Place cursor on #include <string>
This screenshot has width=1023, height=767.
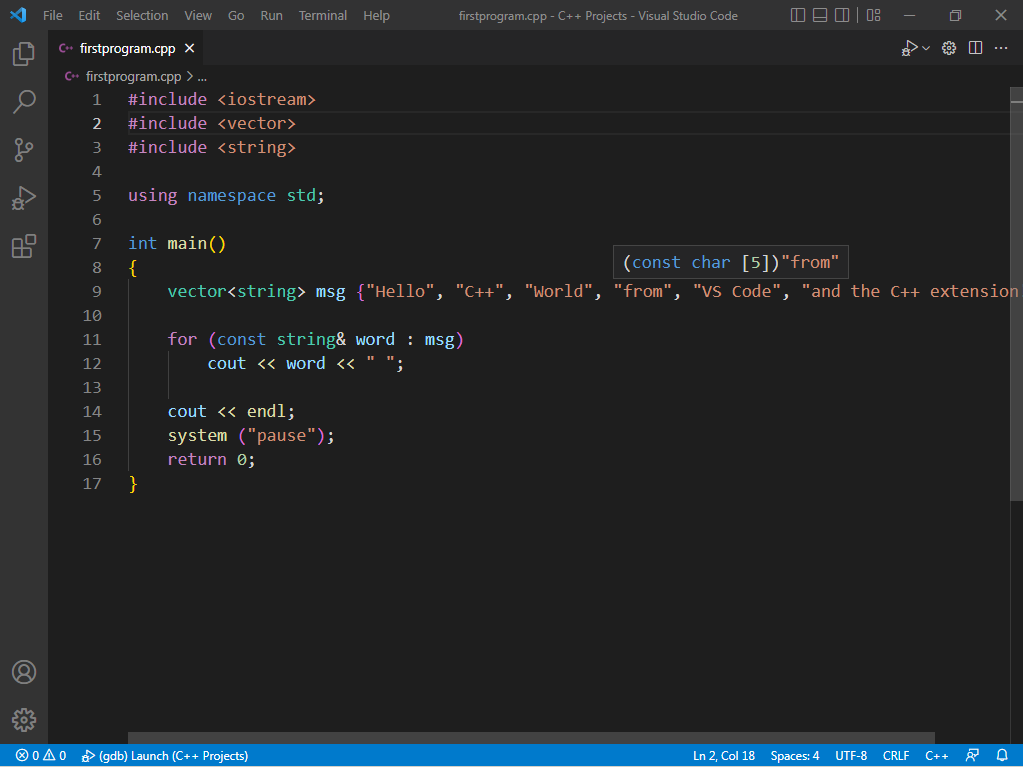coord(212,147)
